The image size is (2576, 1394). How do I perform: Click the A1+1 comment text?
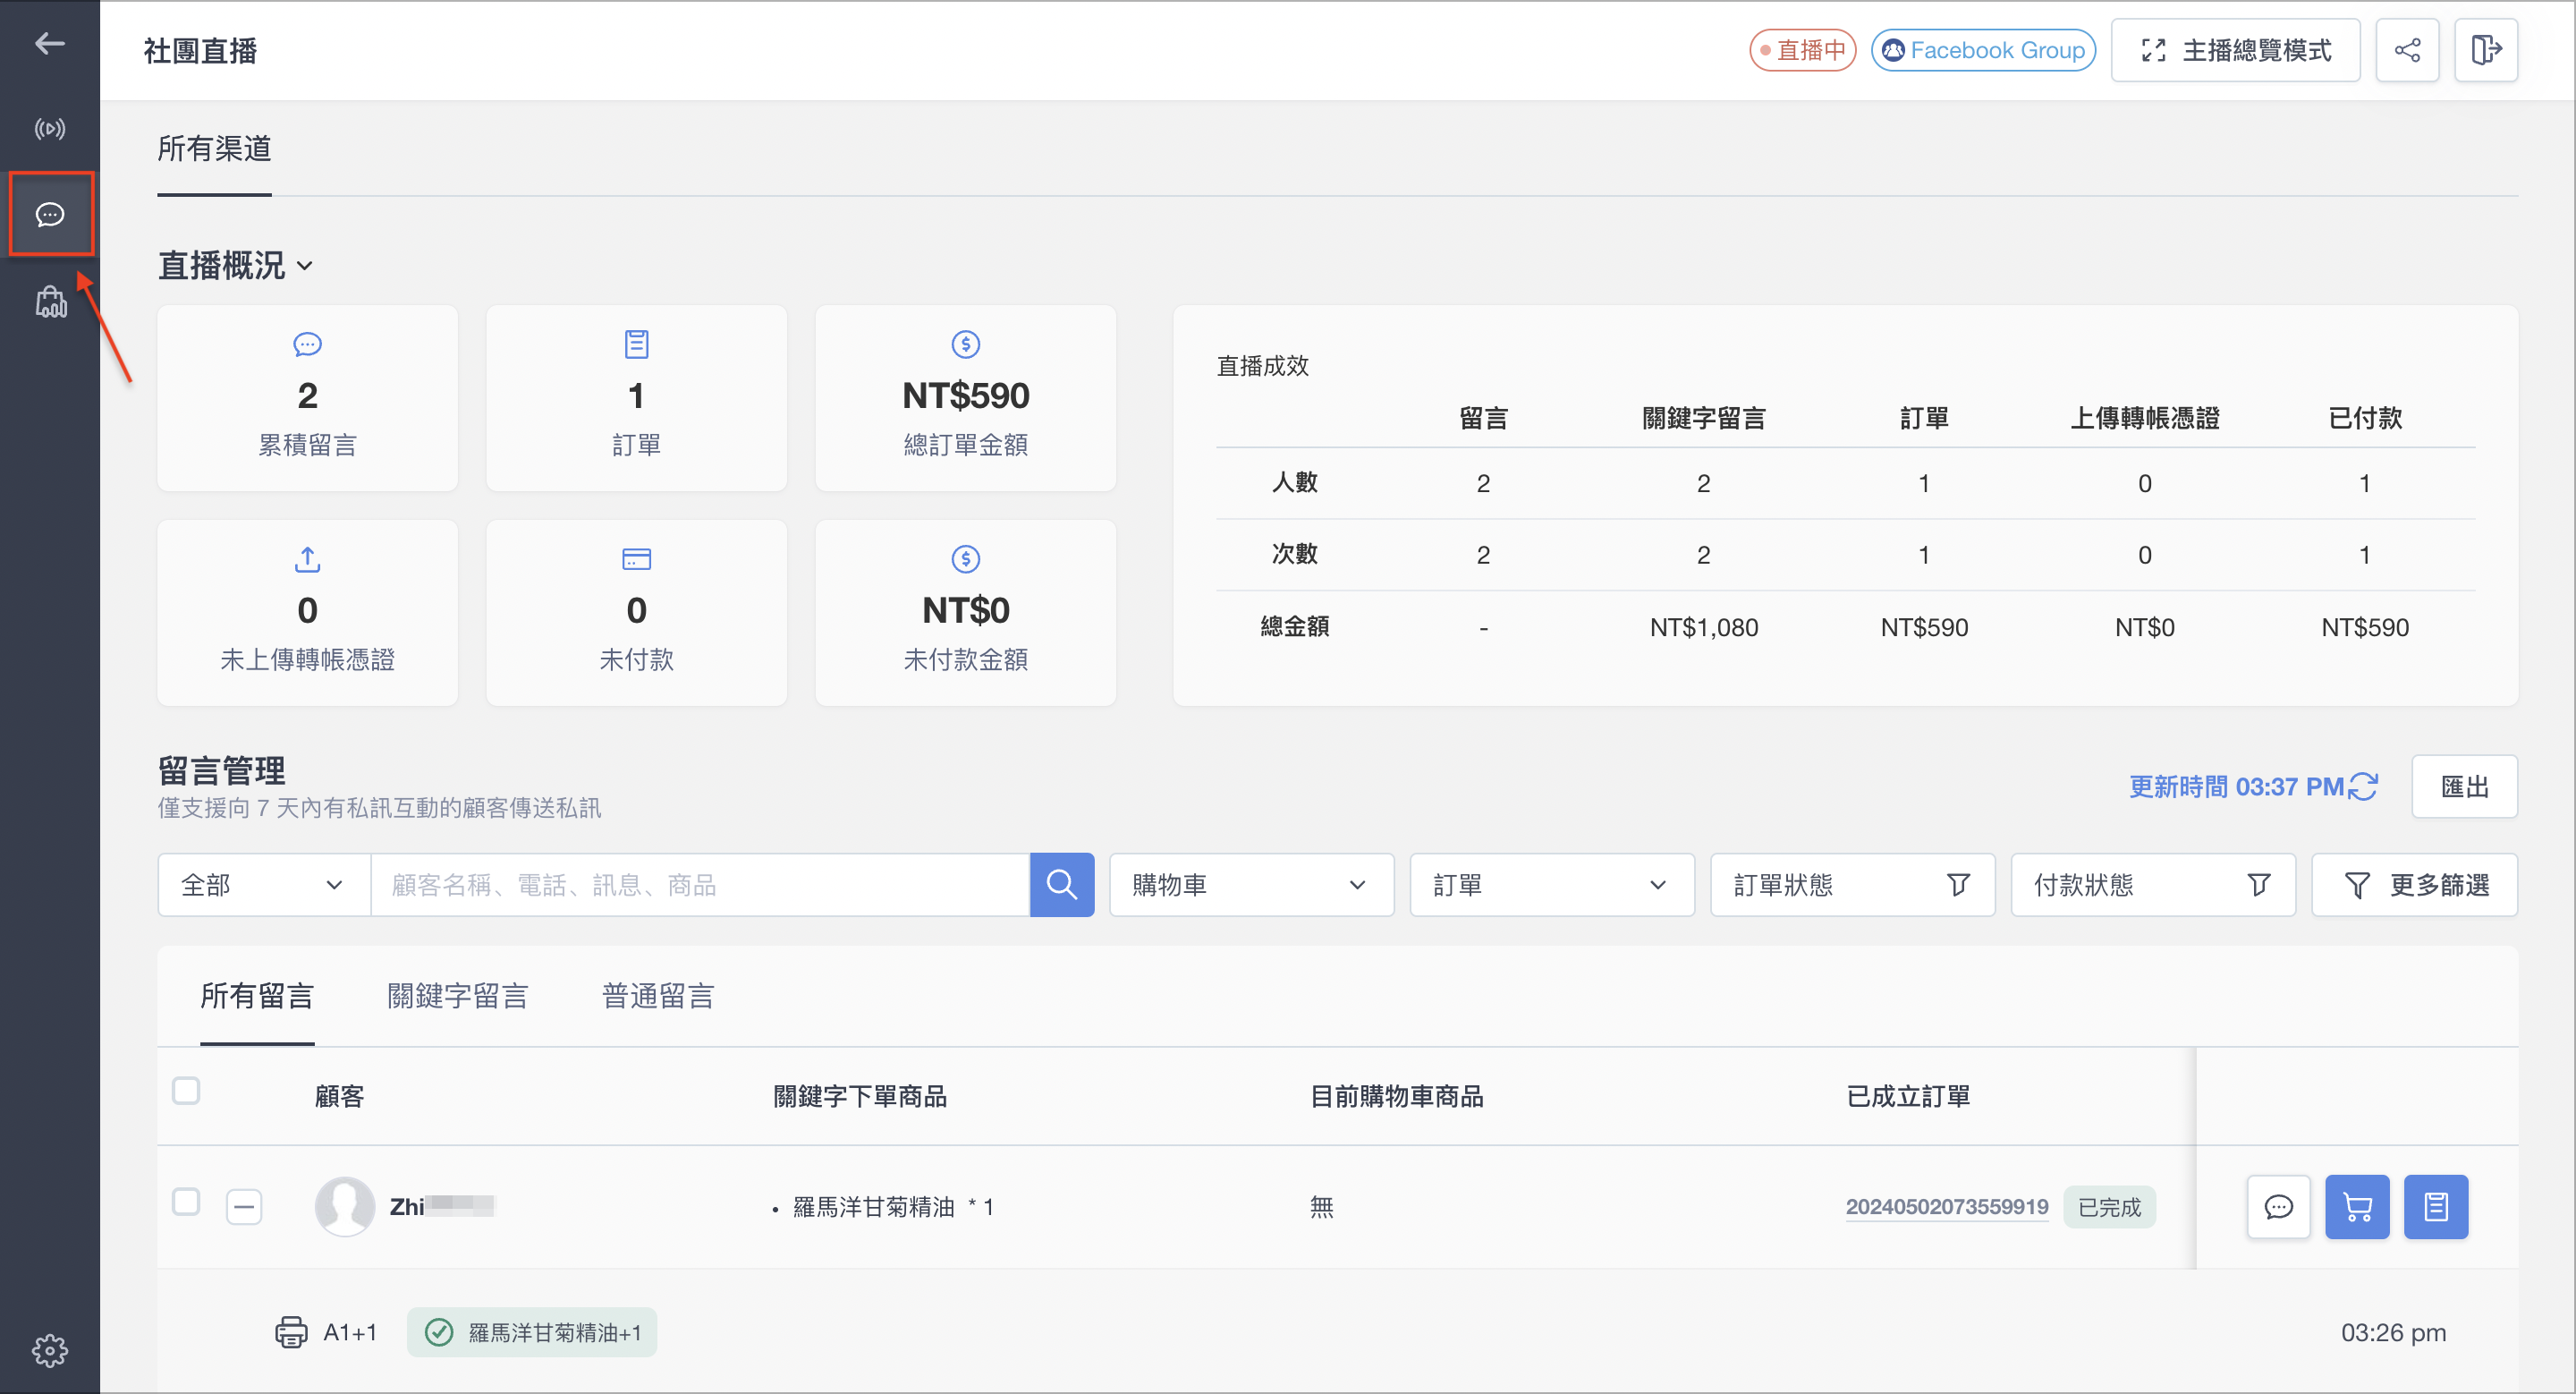(350, 1331)
